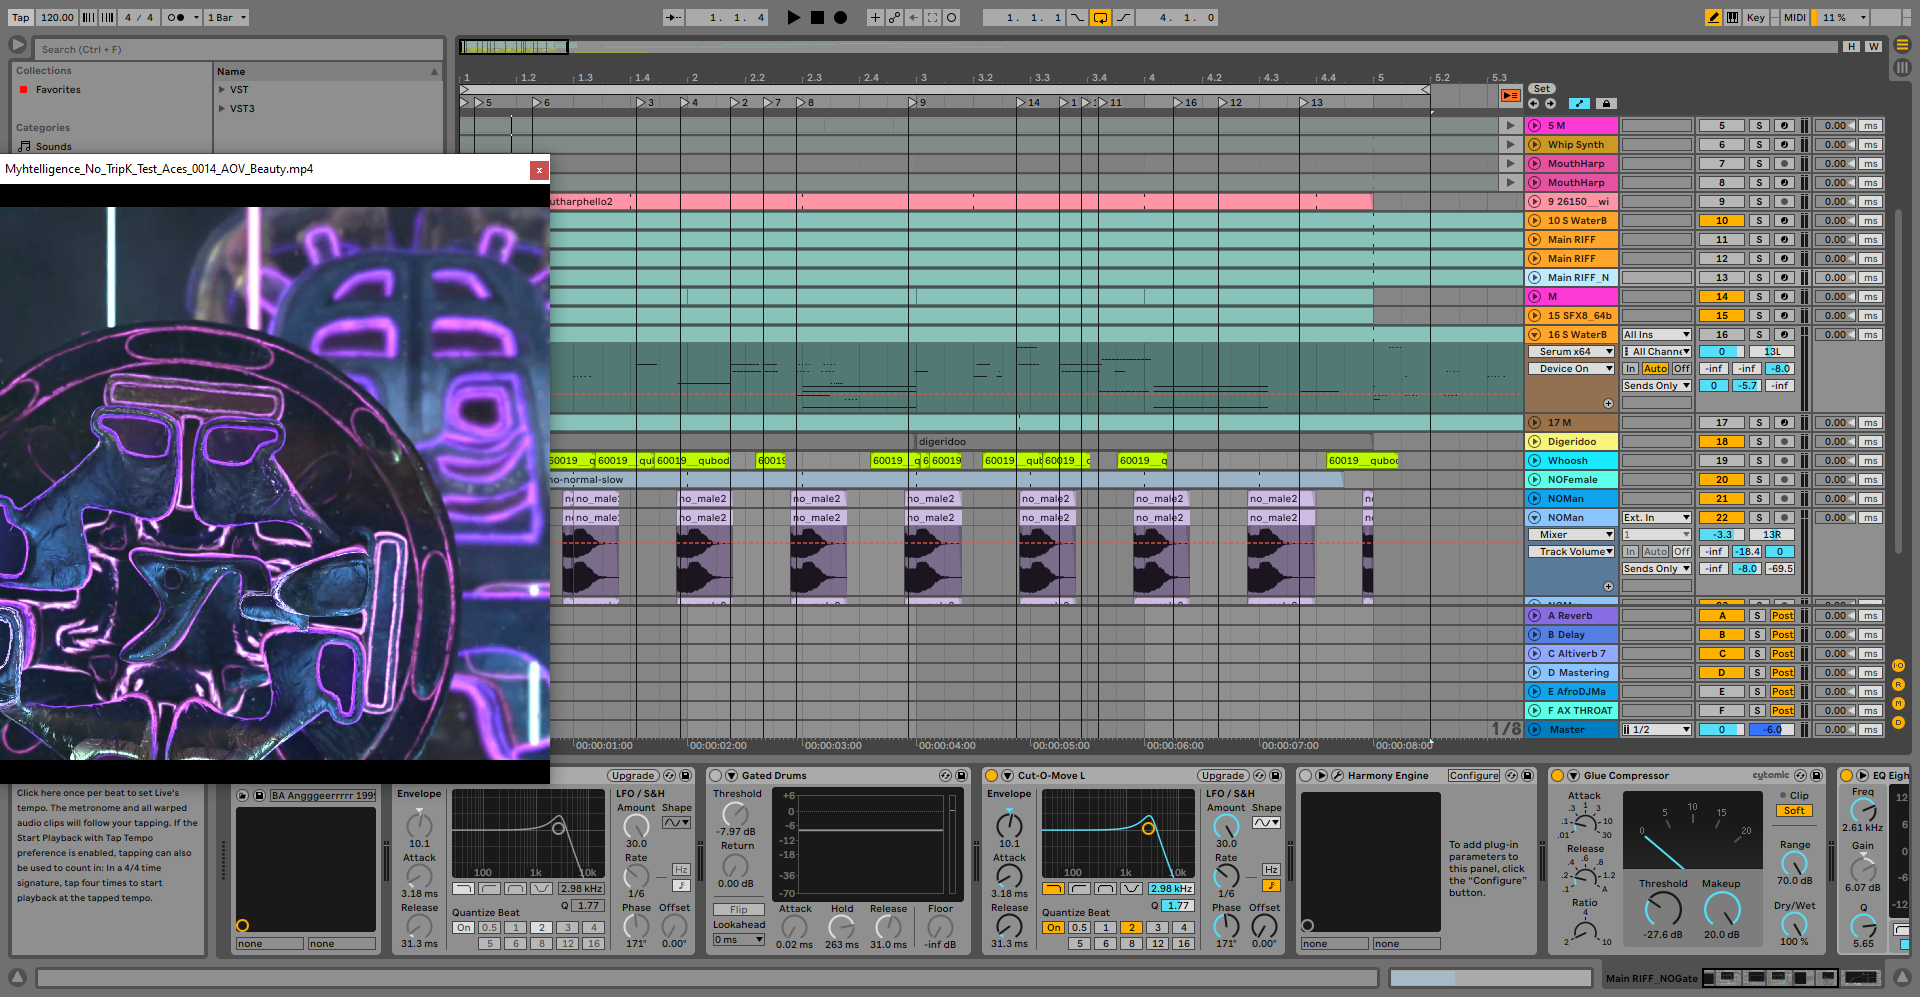Open Serum x64 device chooser dropdown

[1571, 352]
